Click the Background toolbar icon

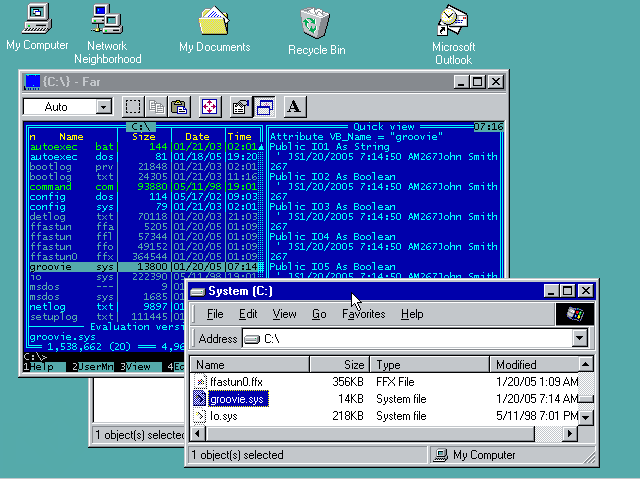point(264,107)
